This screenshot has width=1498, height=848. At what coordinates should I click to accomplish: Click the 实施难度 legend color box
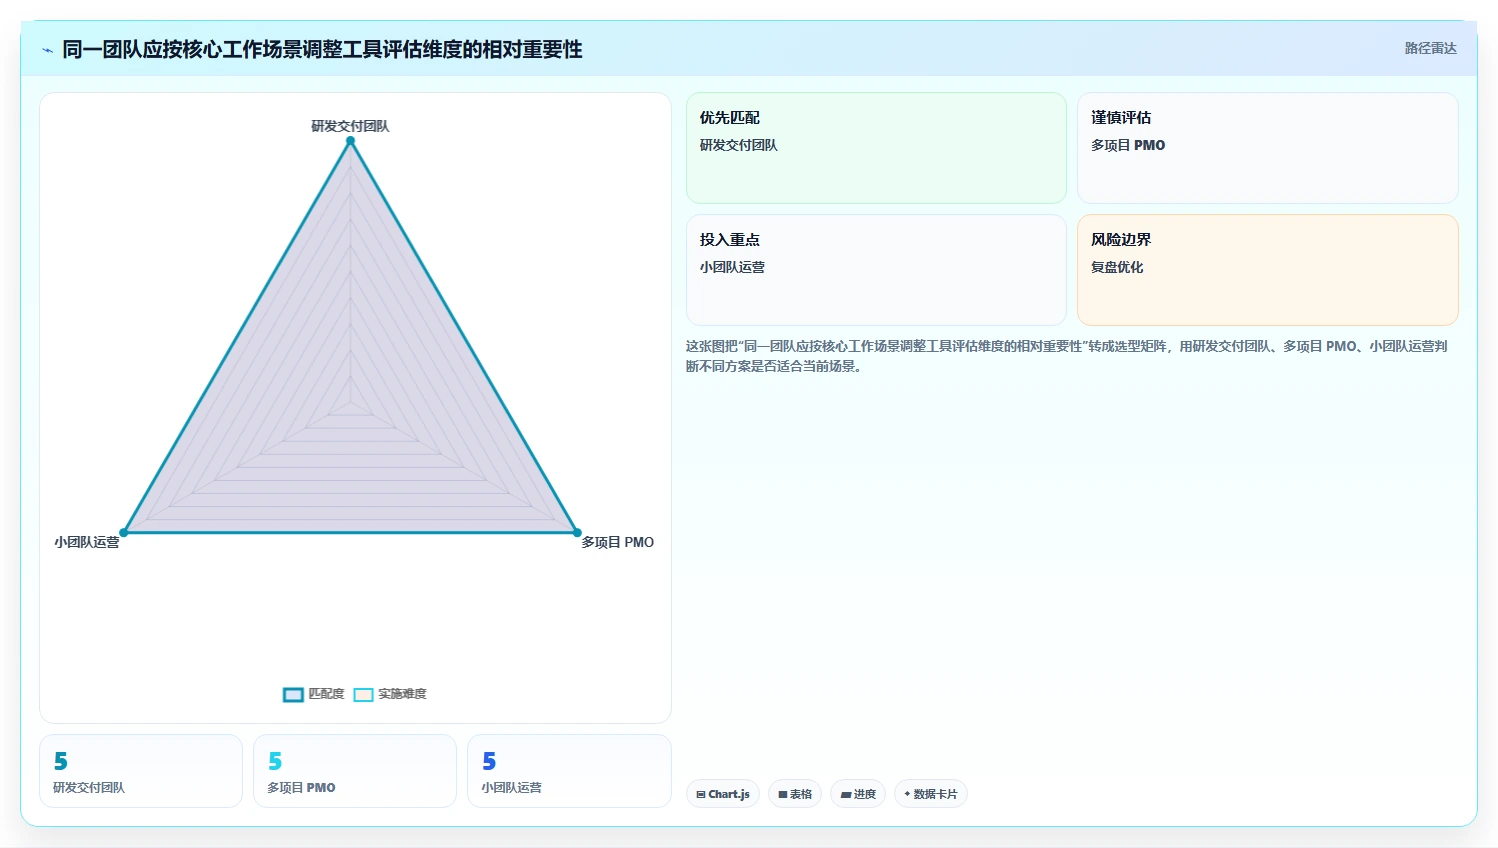tap(363, 694)
